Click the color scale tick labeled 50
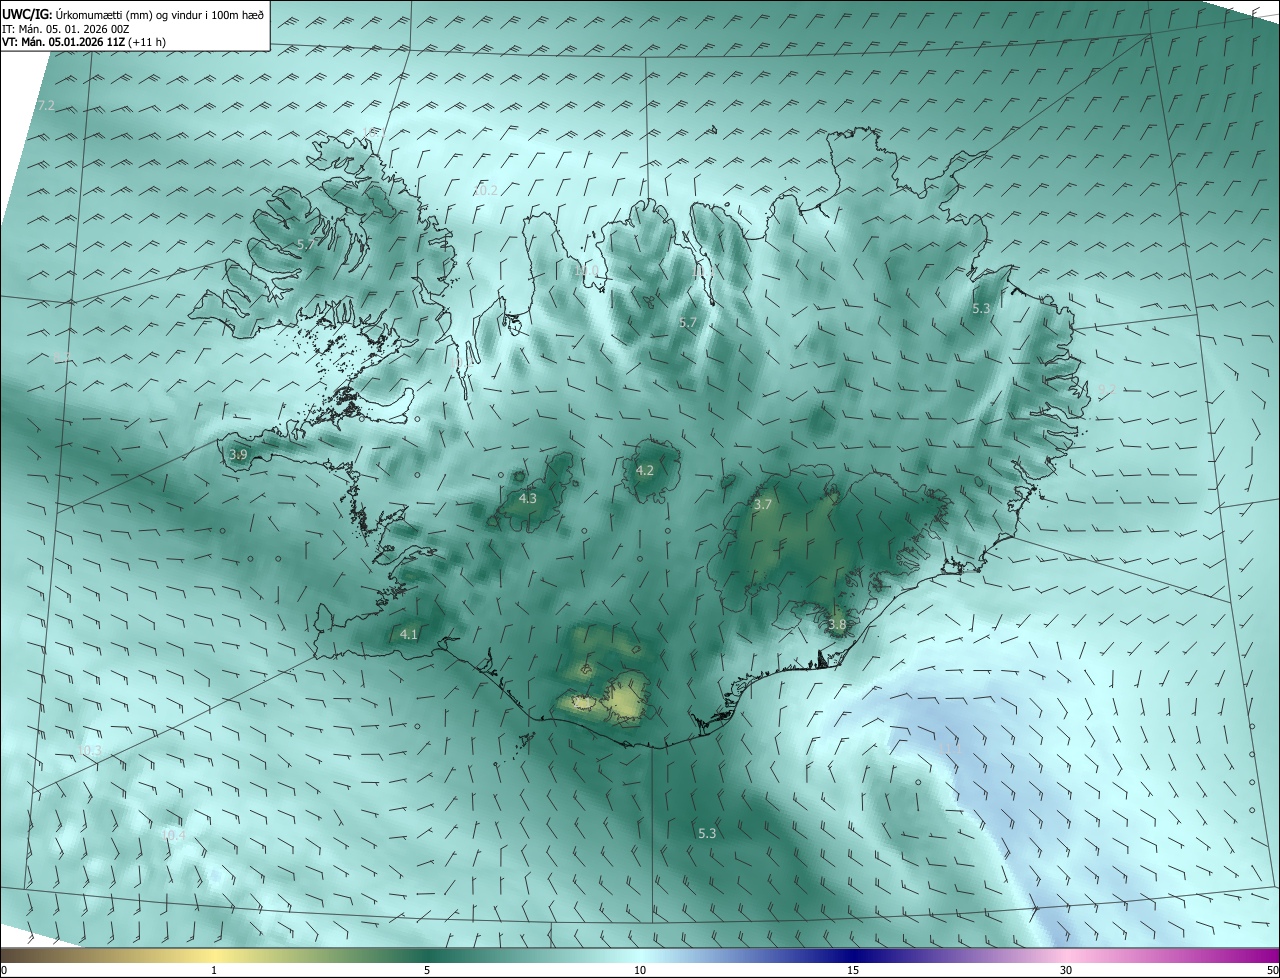This screenshot has height=978, width=1280. pyautogui.click(x=1272, y=970)
